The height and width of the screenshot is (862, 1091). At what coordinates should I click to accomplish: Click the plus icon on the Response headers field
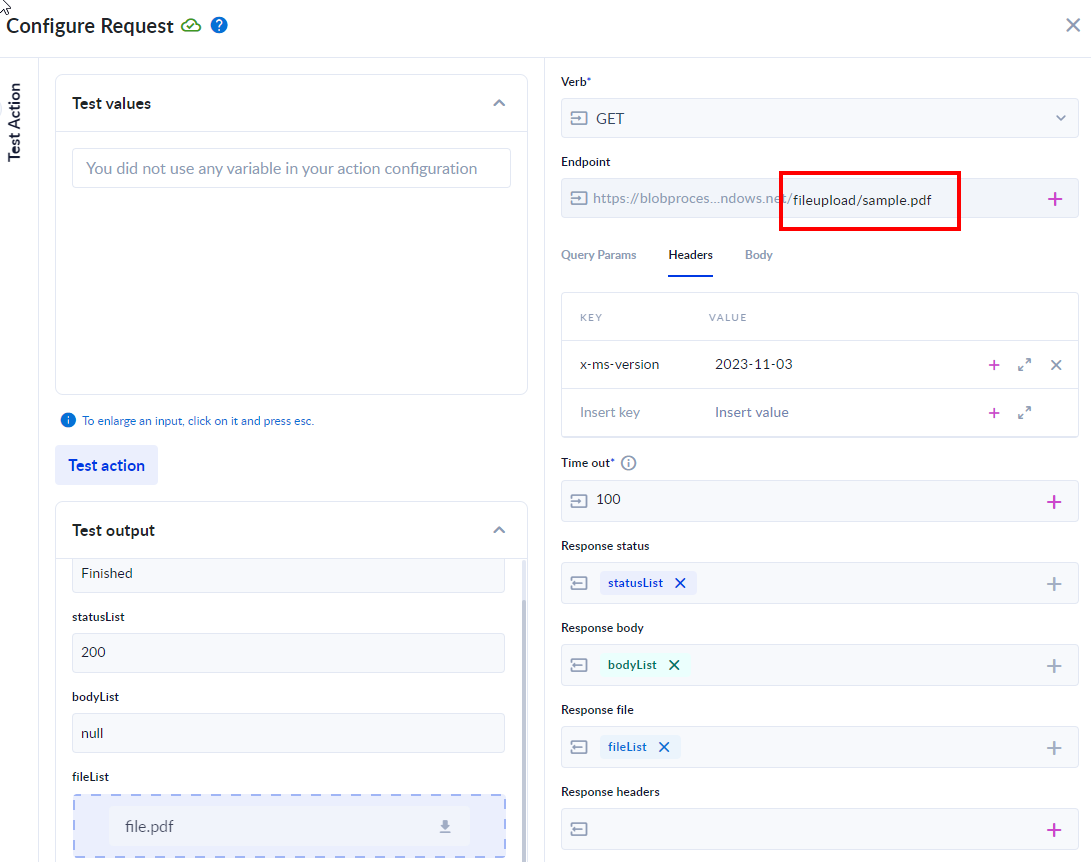click(1055, 829)
